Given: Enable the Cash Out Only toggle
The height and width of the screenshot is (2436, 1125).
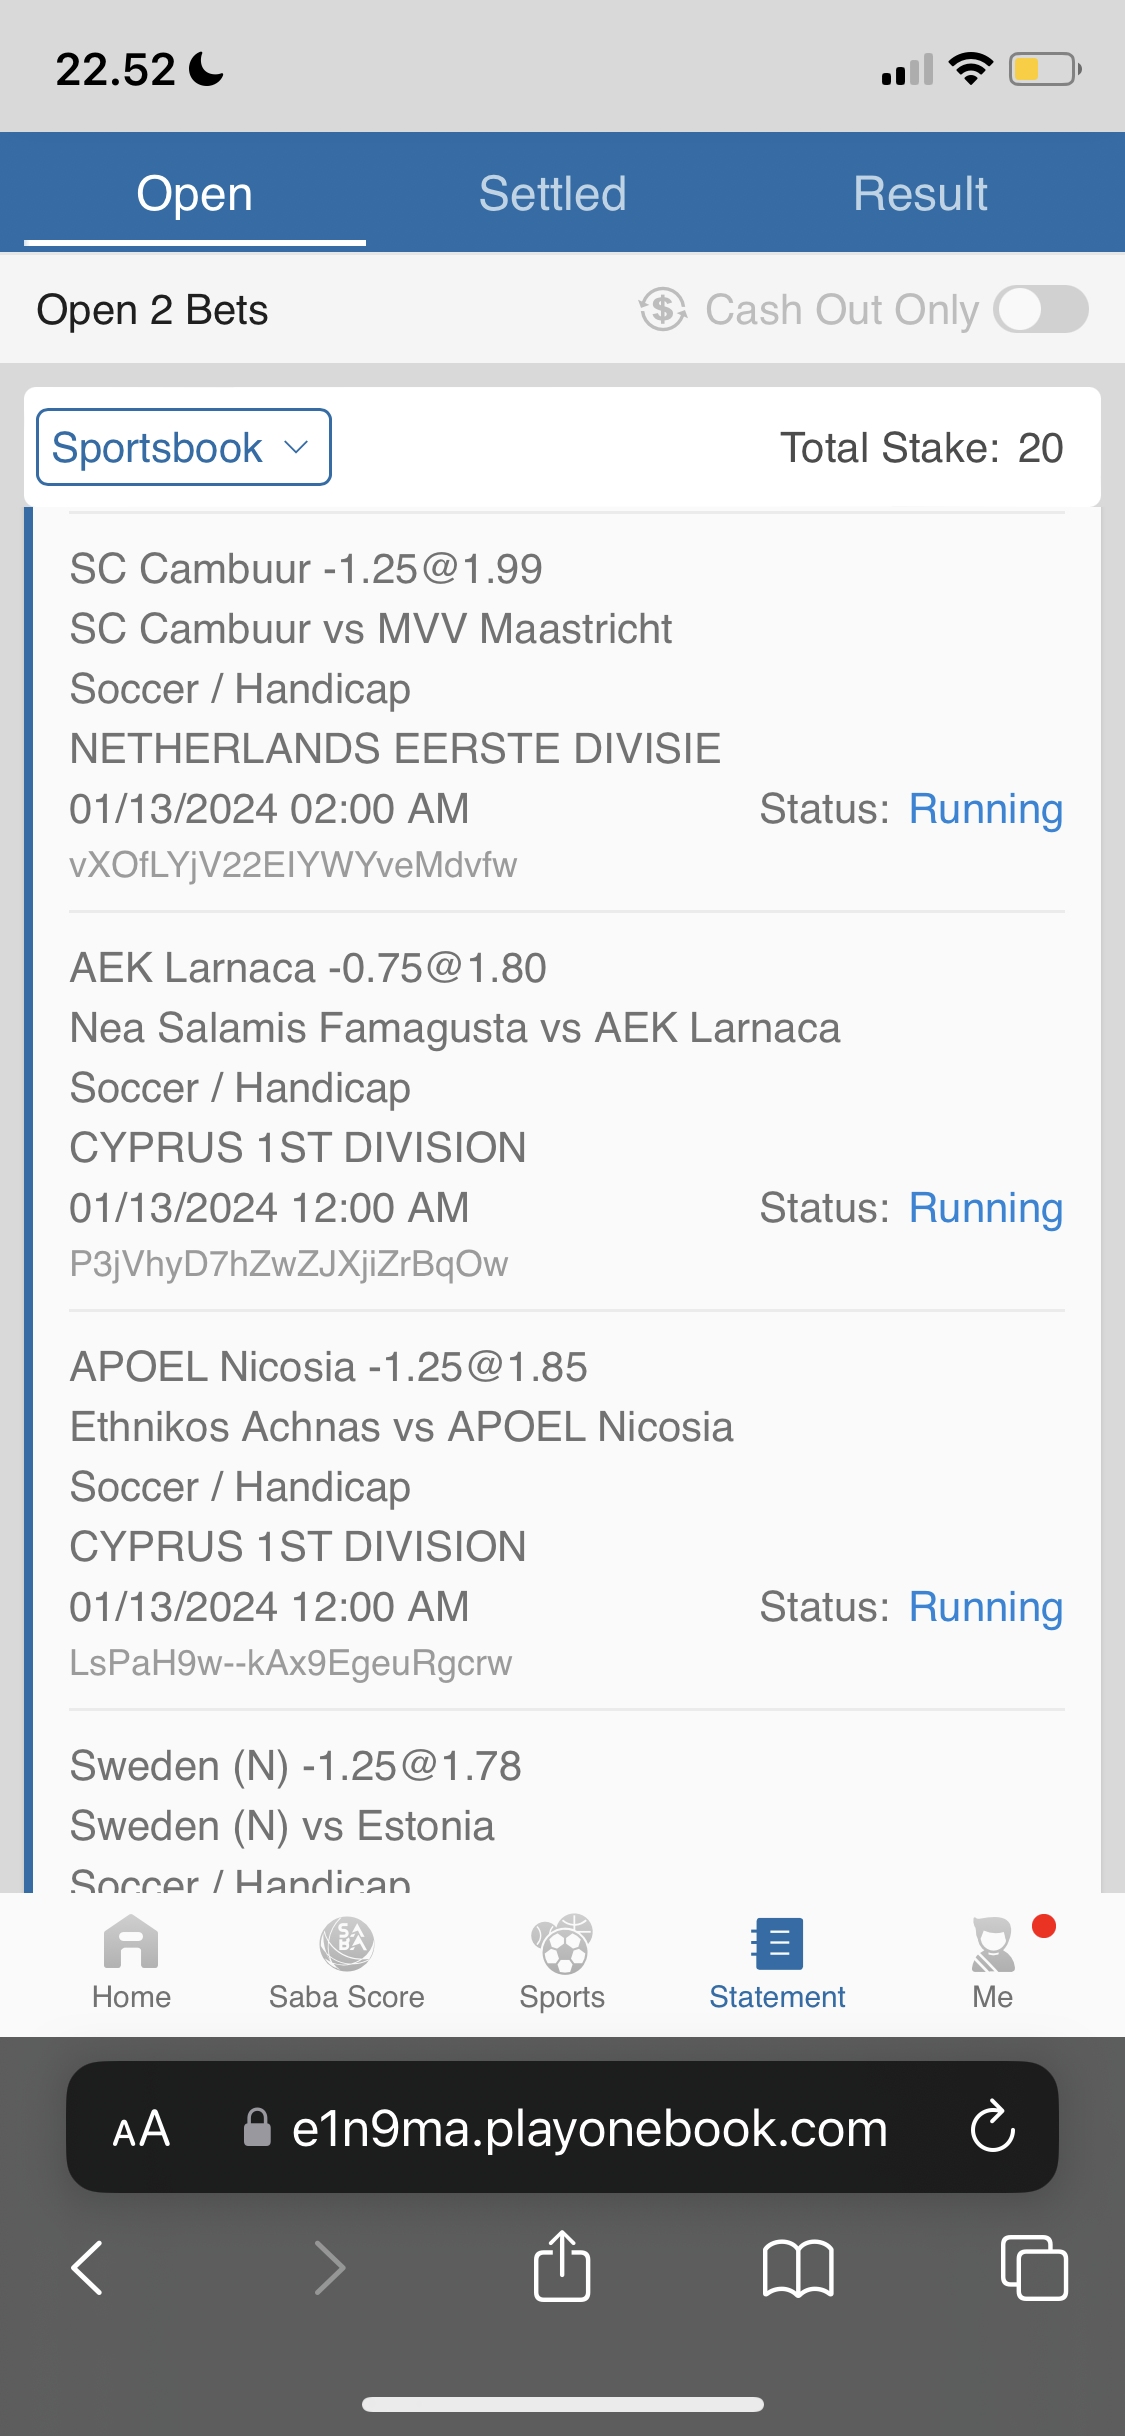Looking at the screenshot, I should [1041, 309].
